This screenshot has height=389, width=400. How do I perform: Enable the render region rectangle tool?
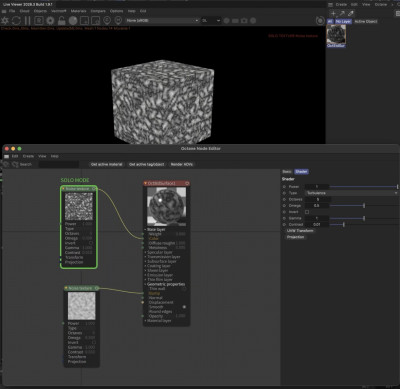tap(84, 21)
